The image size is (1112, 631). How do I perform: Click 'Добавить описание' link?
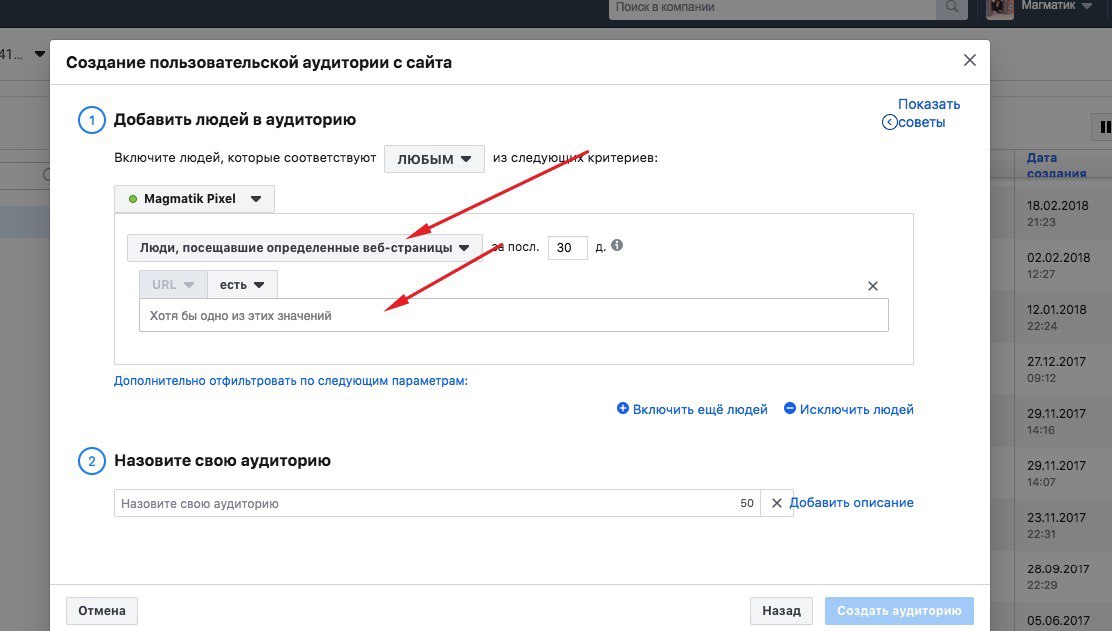851,503
